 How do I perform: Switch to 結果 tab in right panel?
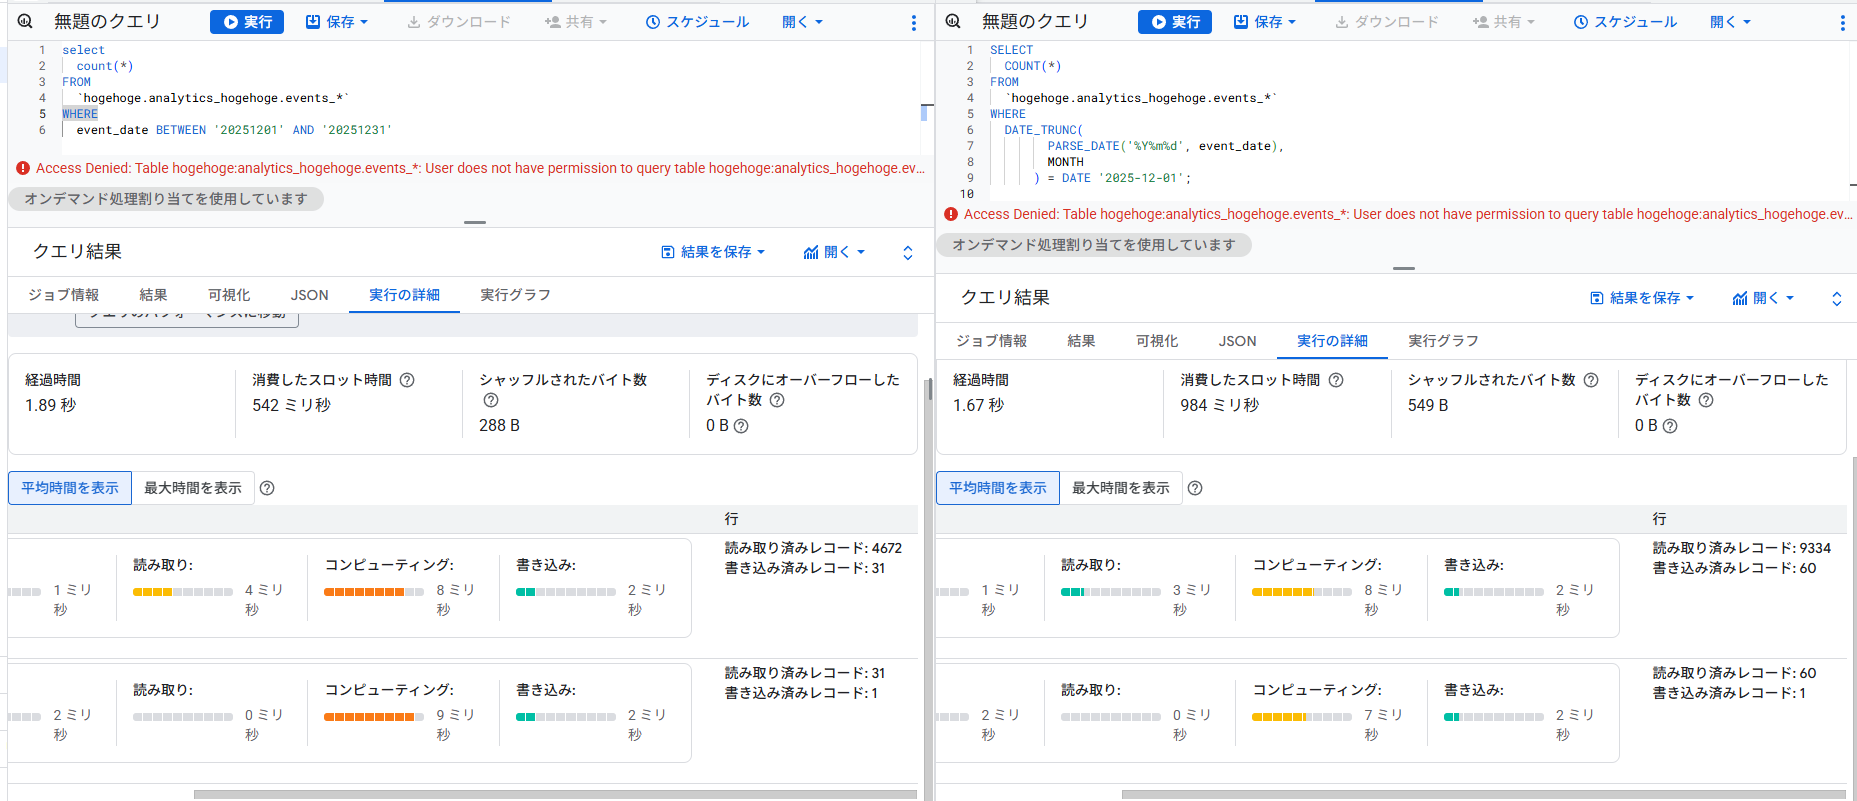click(x=1081, y=341)
